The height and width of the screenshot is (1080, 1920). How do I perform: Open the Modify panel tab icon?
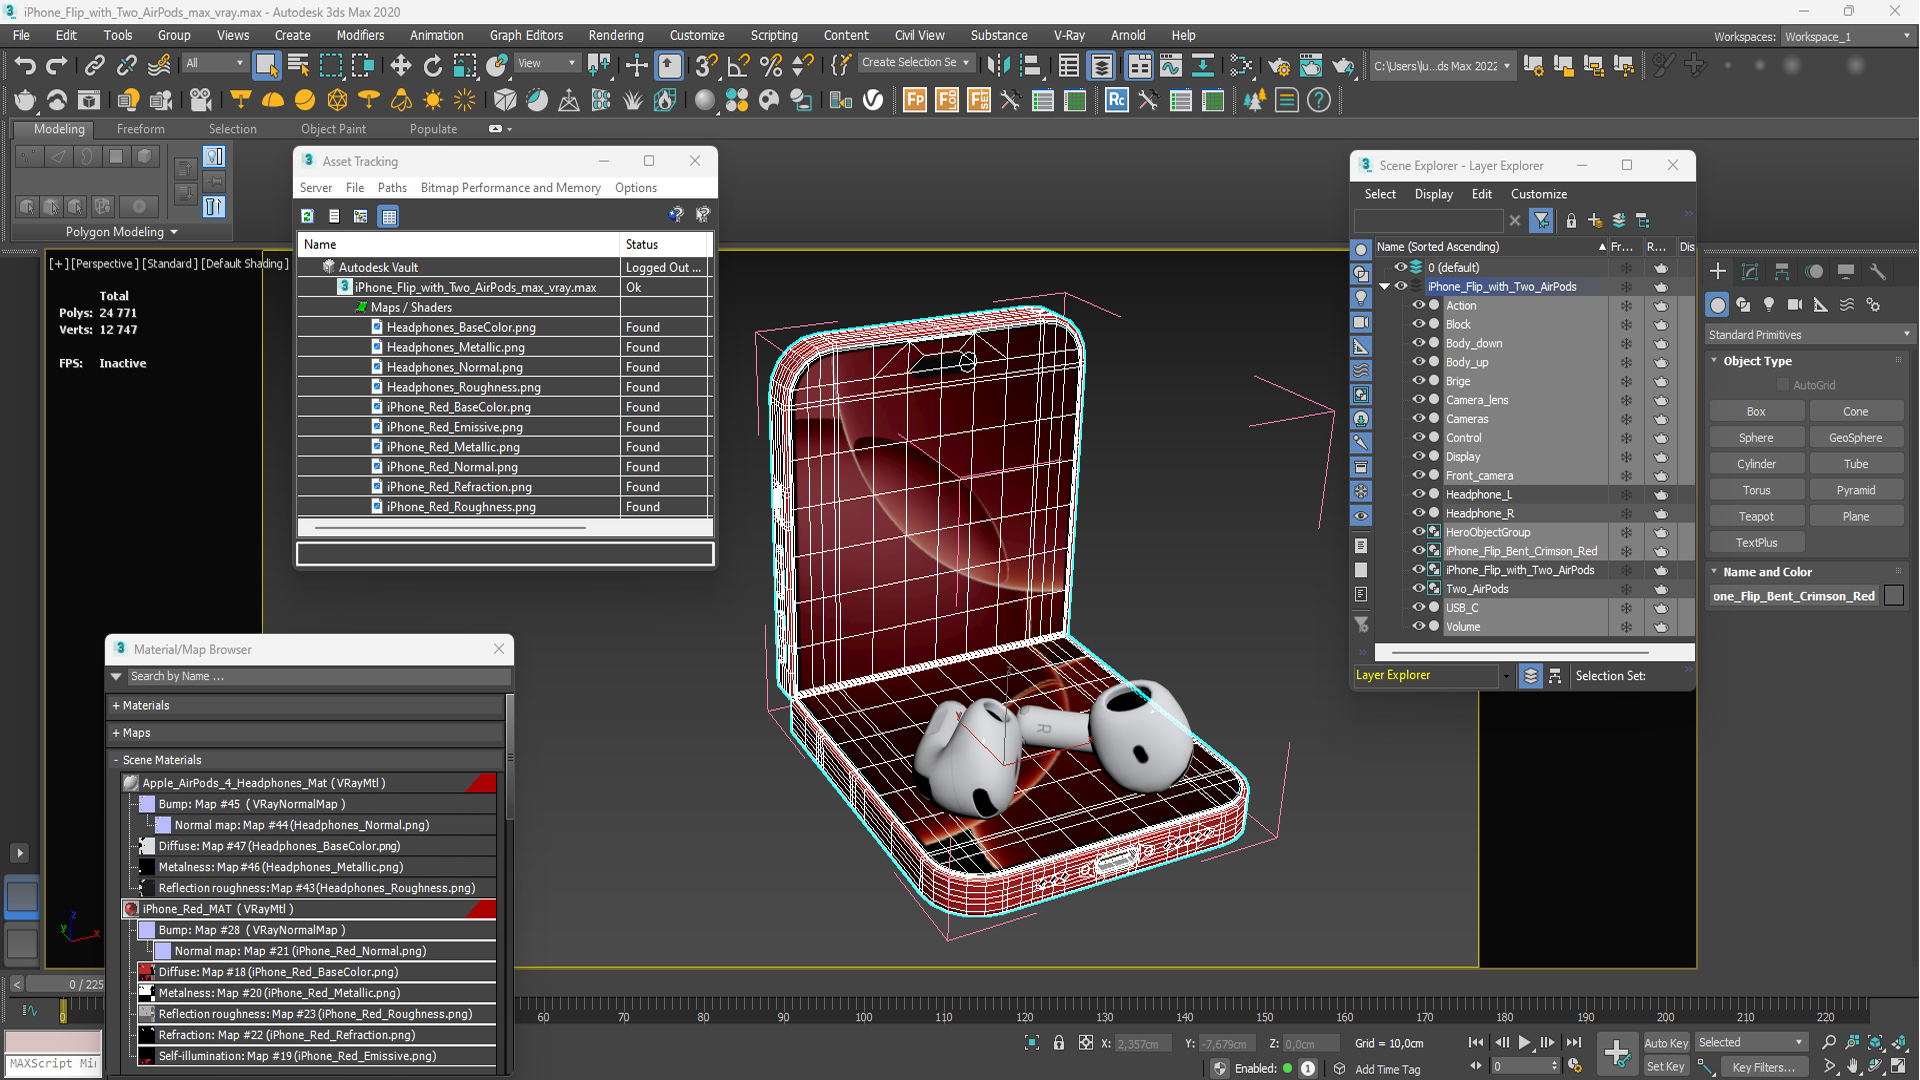tap(1750, 271)
